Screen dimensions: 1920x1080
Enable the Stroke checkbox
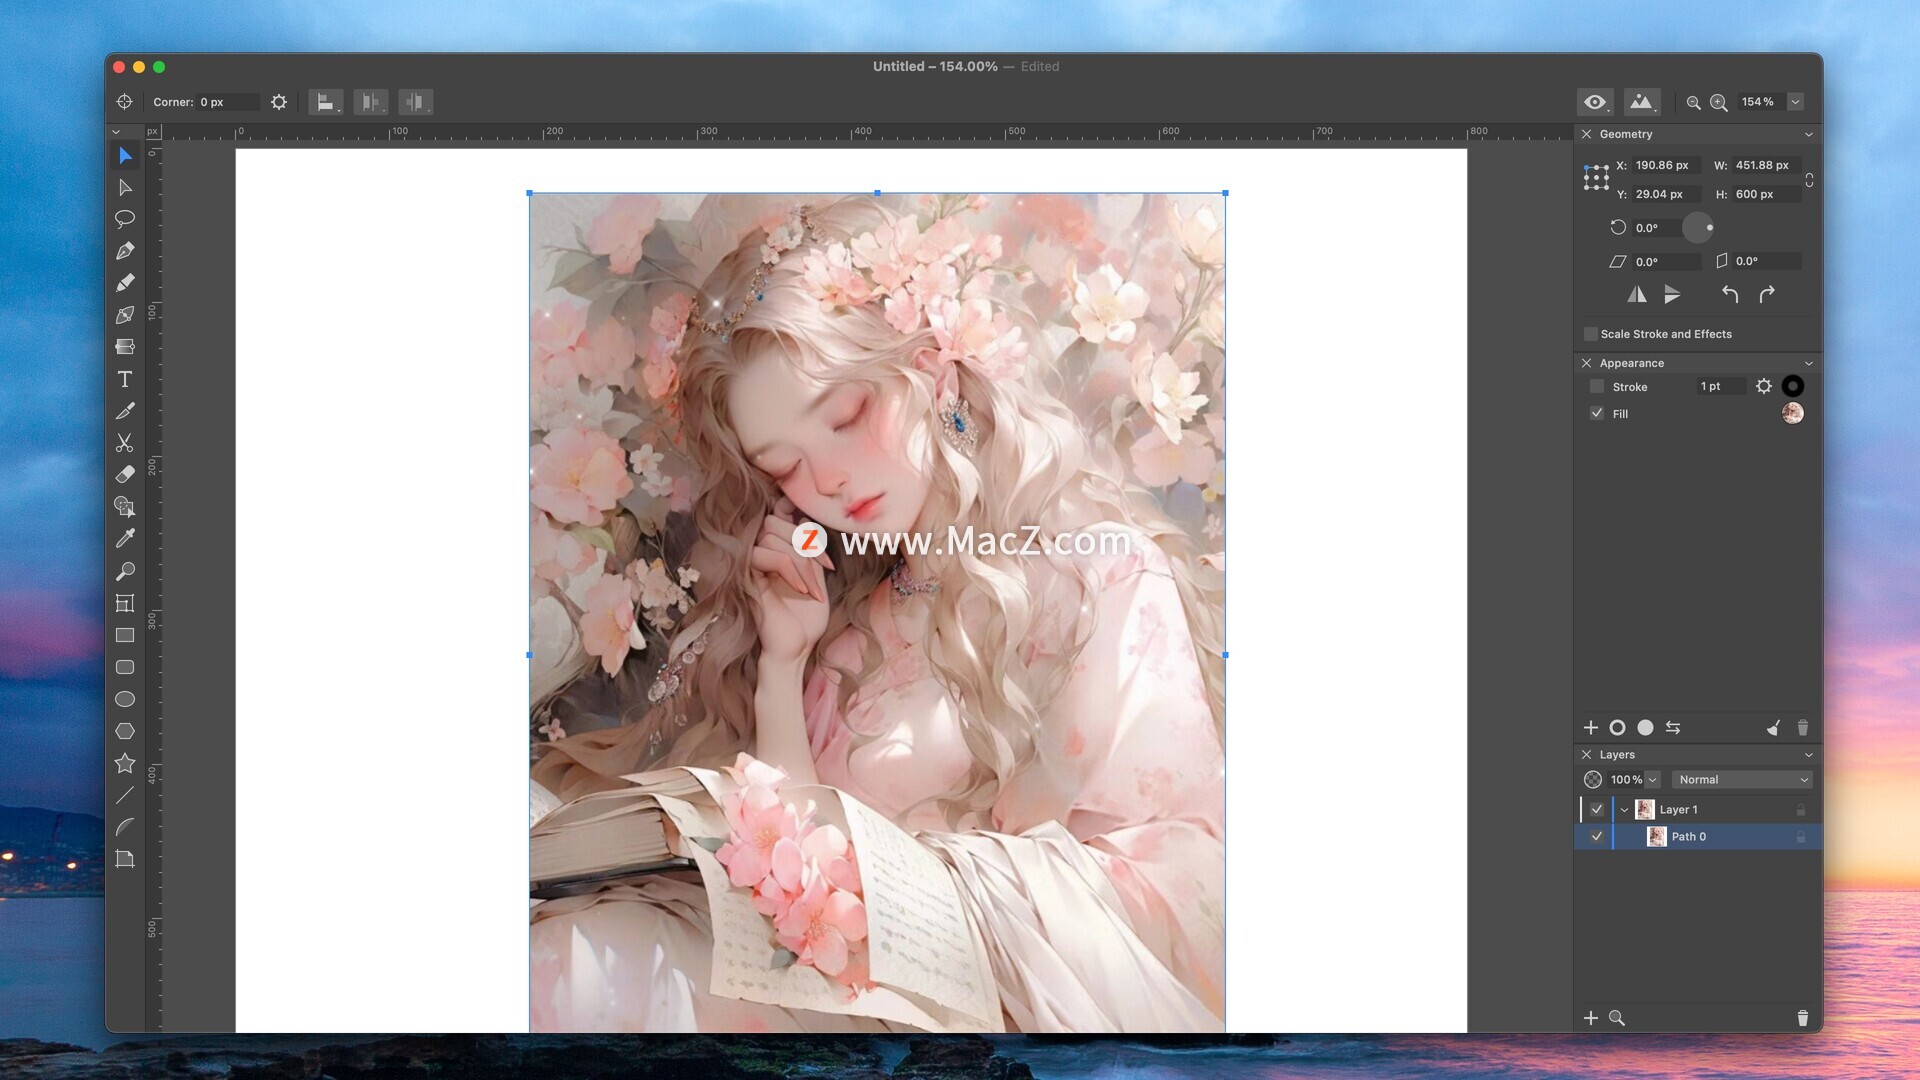[x=1597, y=386]
